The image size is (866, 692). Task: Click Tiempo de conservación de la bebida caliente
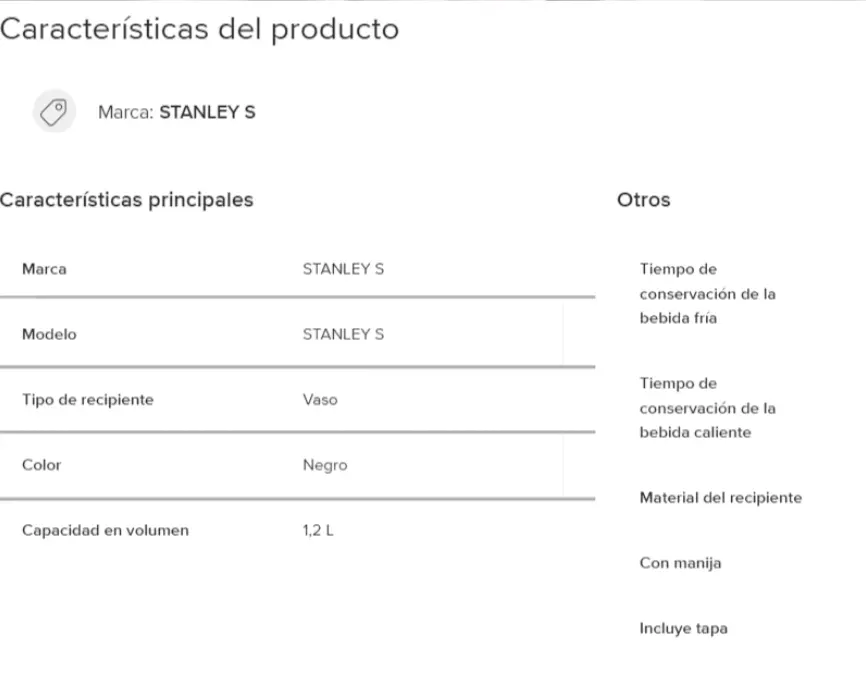(x=707, y=408)
